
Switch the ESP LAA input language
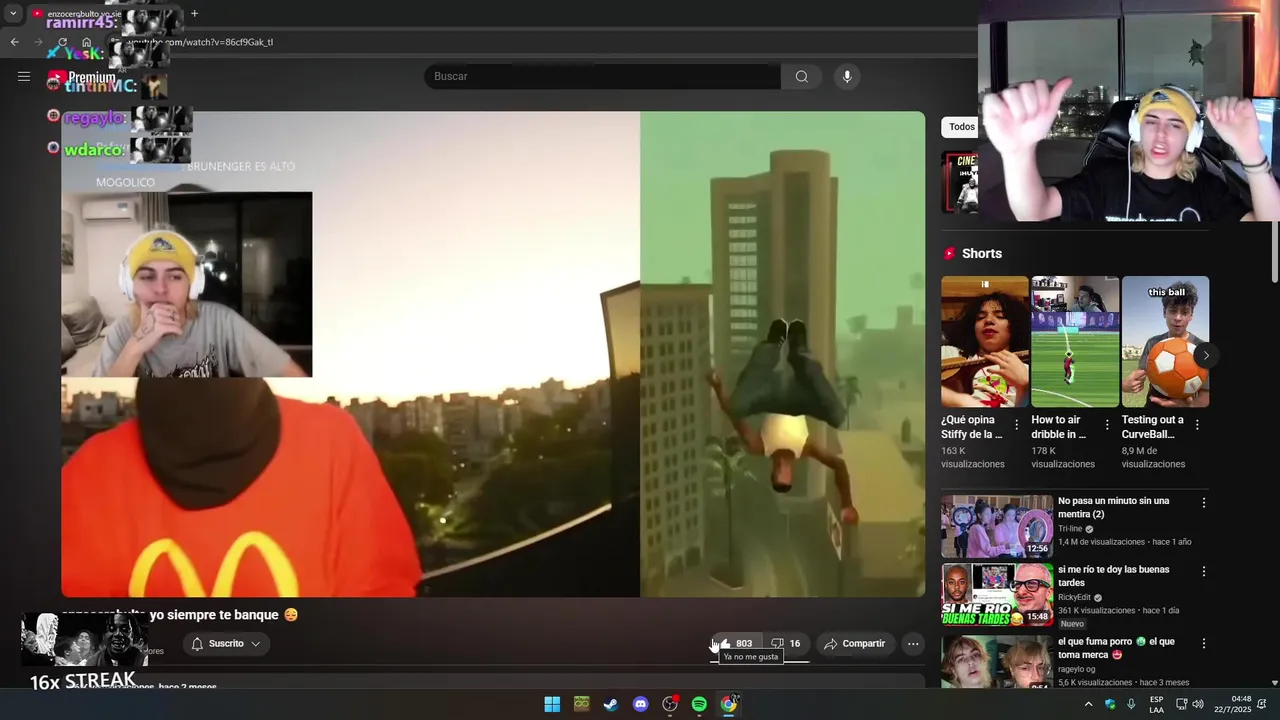coord(1156,704)
